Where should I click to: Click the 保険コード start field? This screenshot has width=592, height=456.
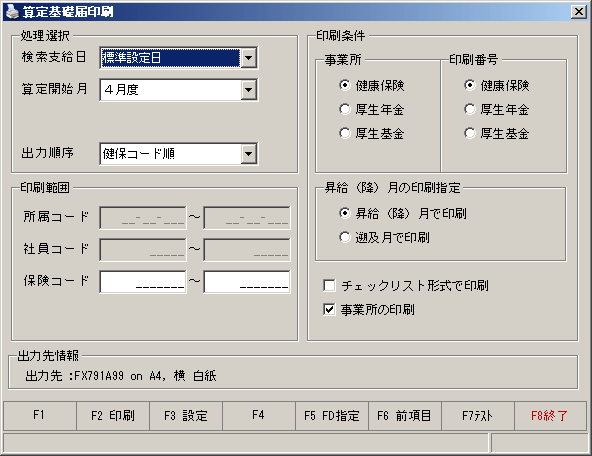click(143, 282)
